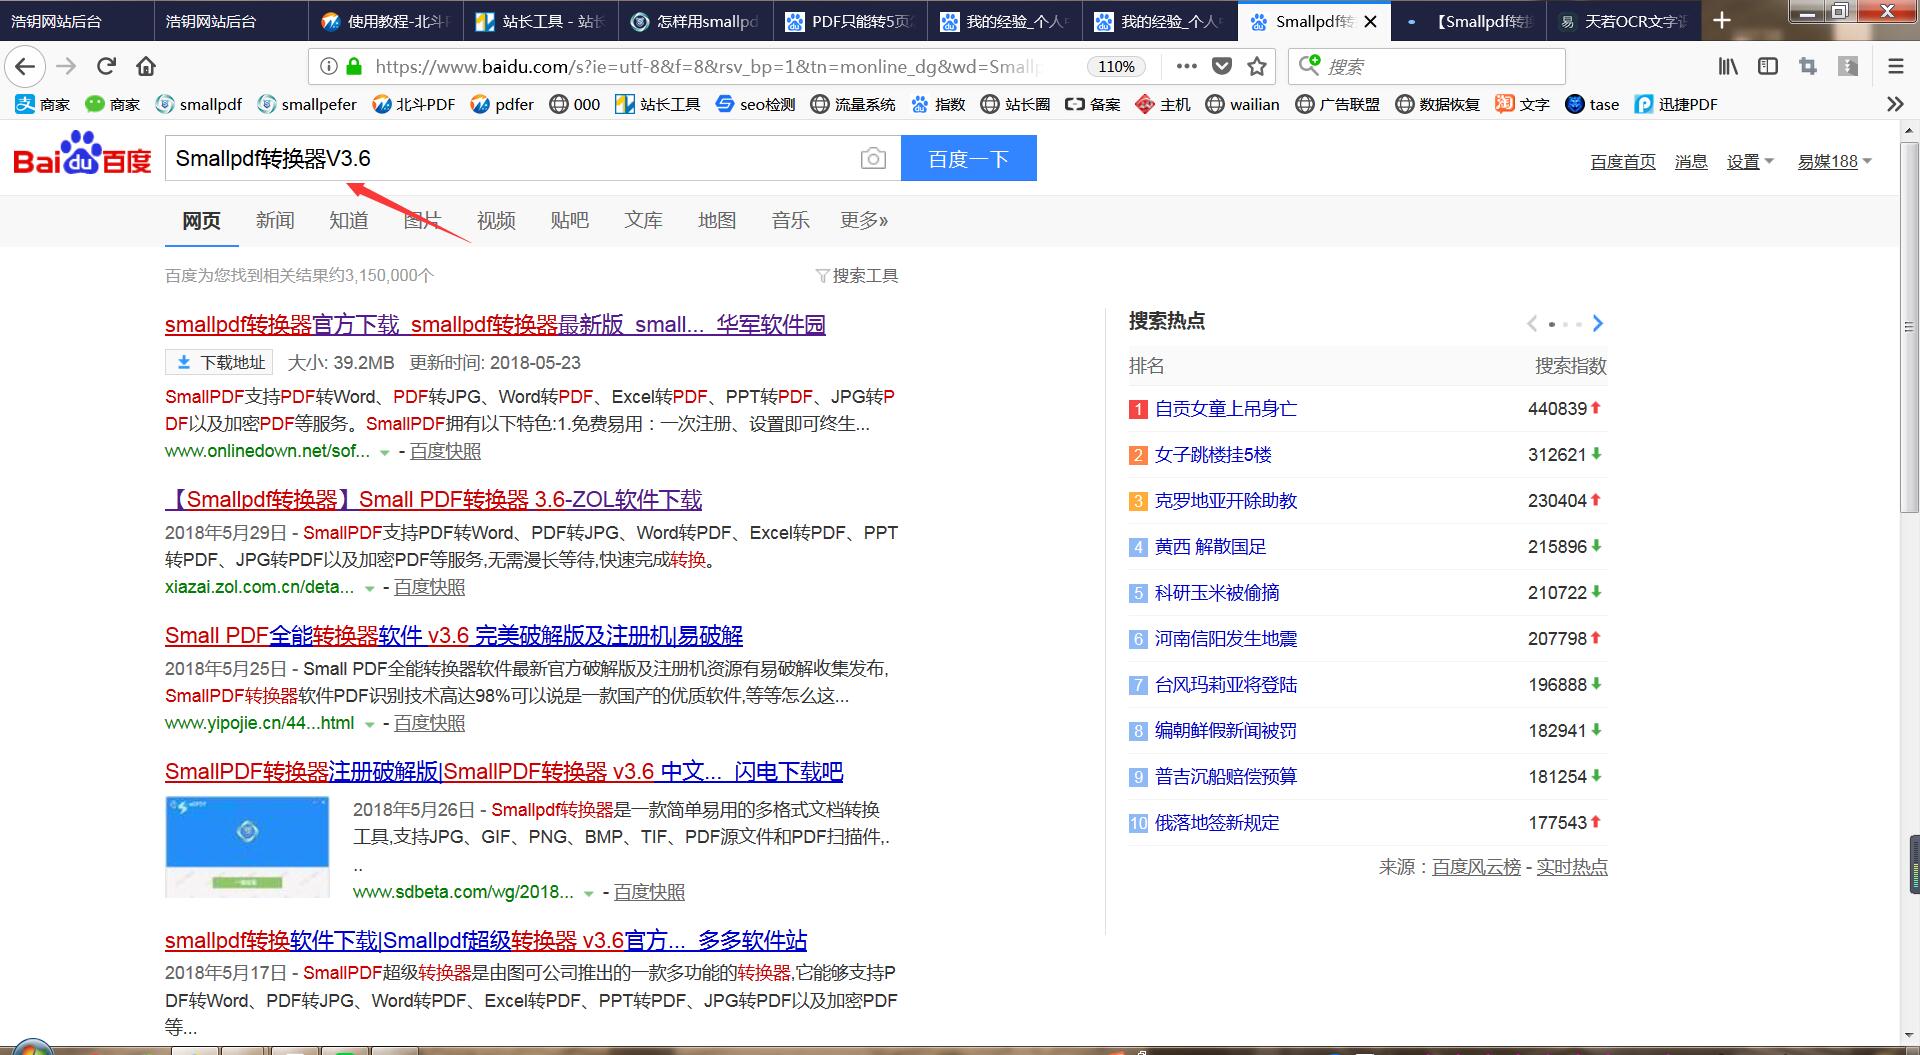Open the 多多软件站 result link
This screenshot has width=1920, height=1055.
(x=486, y=941)
